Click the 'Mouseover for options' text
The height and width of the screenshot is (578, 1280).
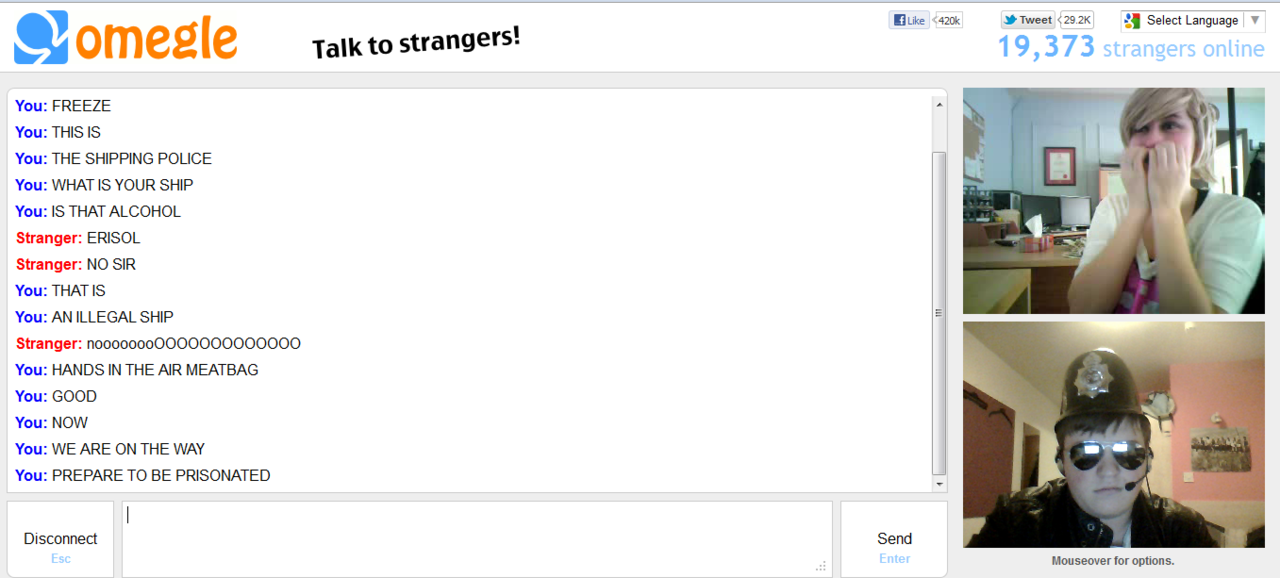tap(1113, 561)
